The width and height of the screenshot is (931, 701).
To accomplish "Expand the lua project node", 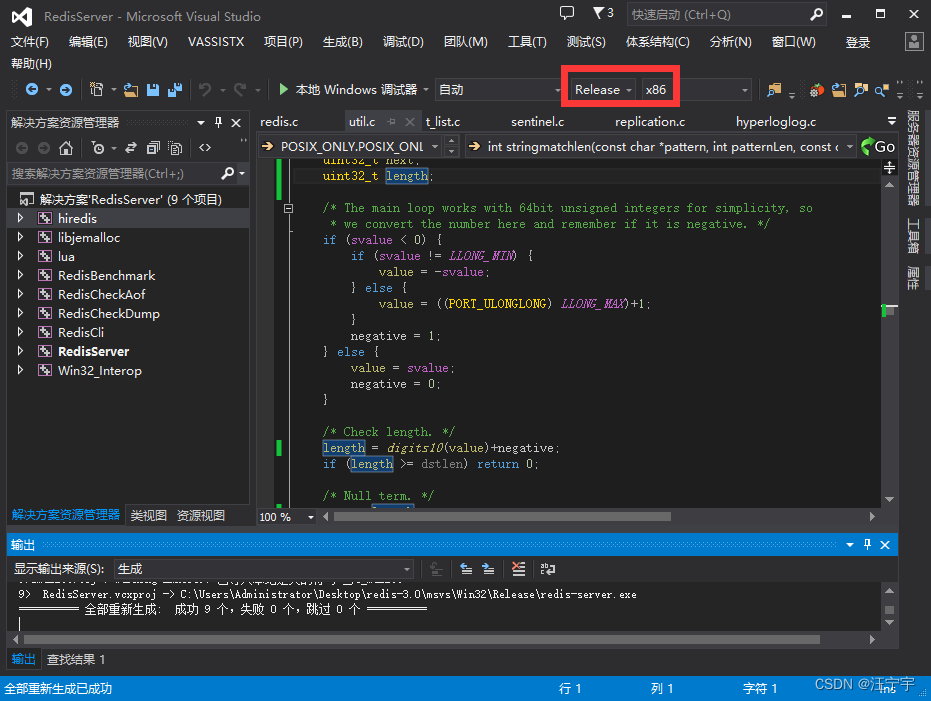I will [21, 256].
